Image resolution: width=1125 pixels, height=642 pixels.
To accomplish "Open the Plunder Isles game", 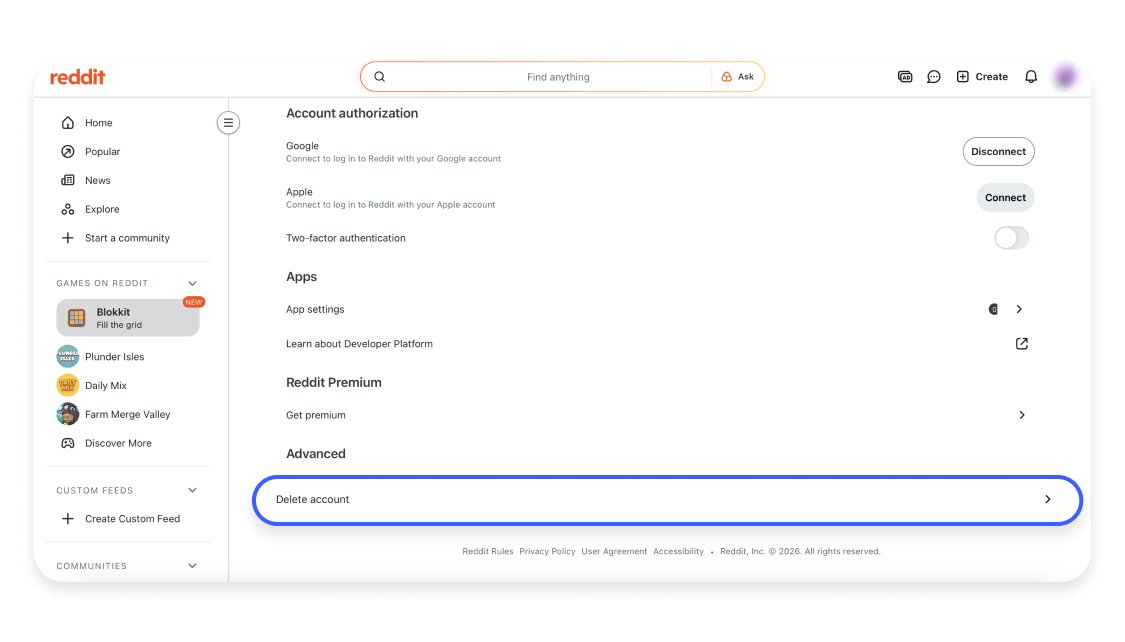I will click(x=67, y=356).
